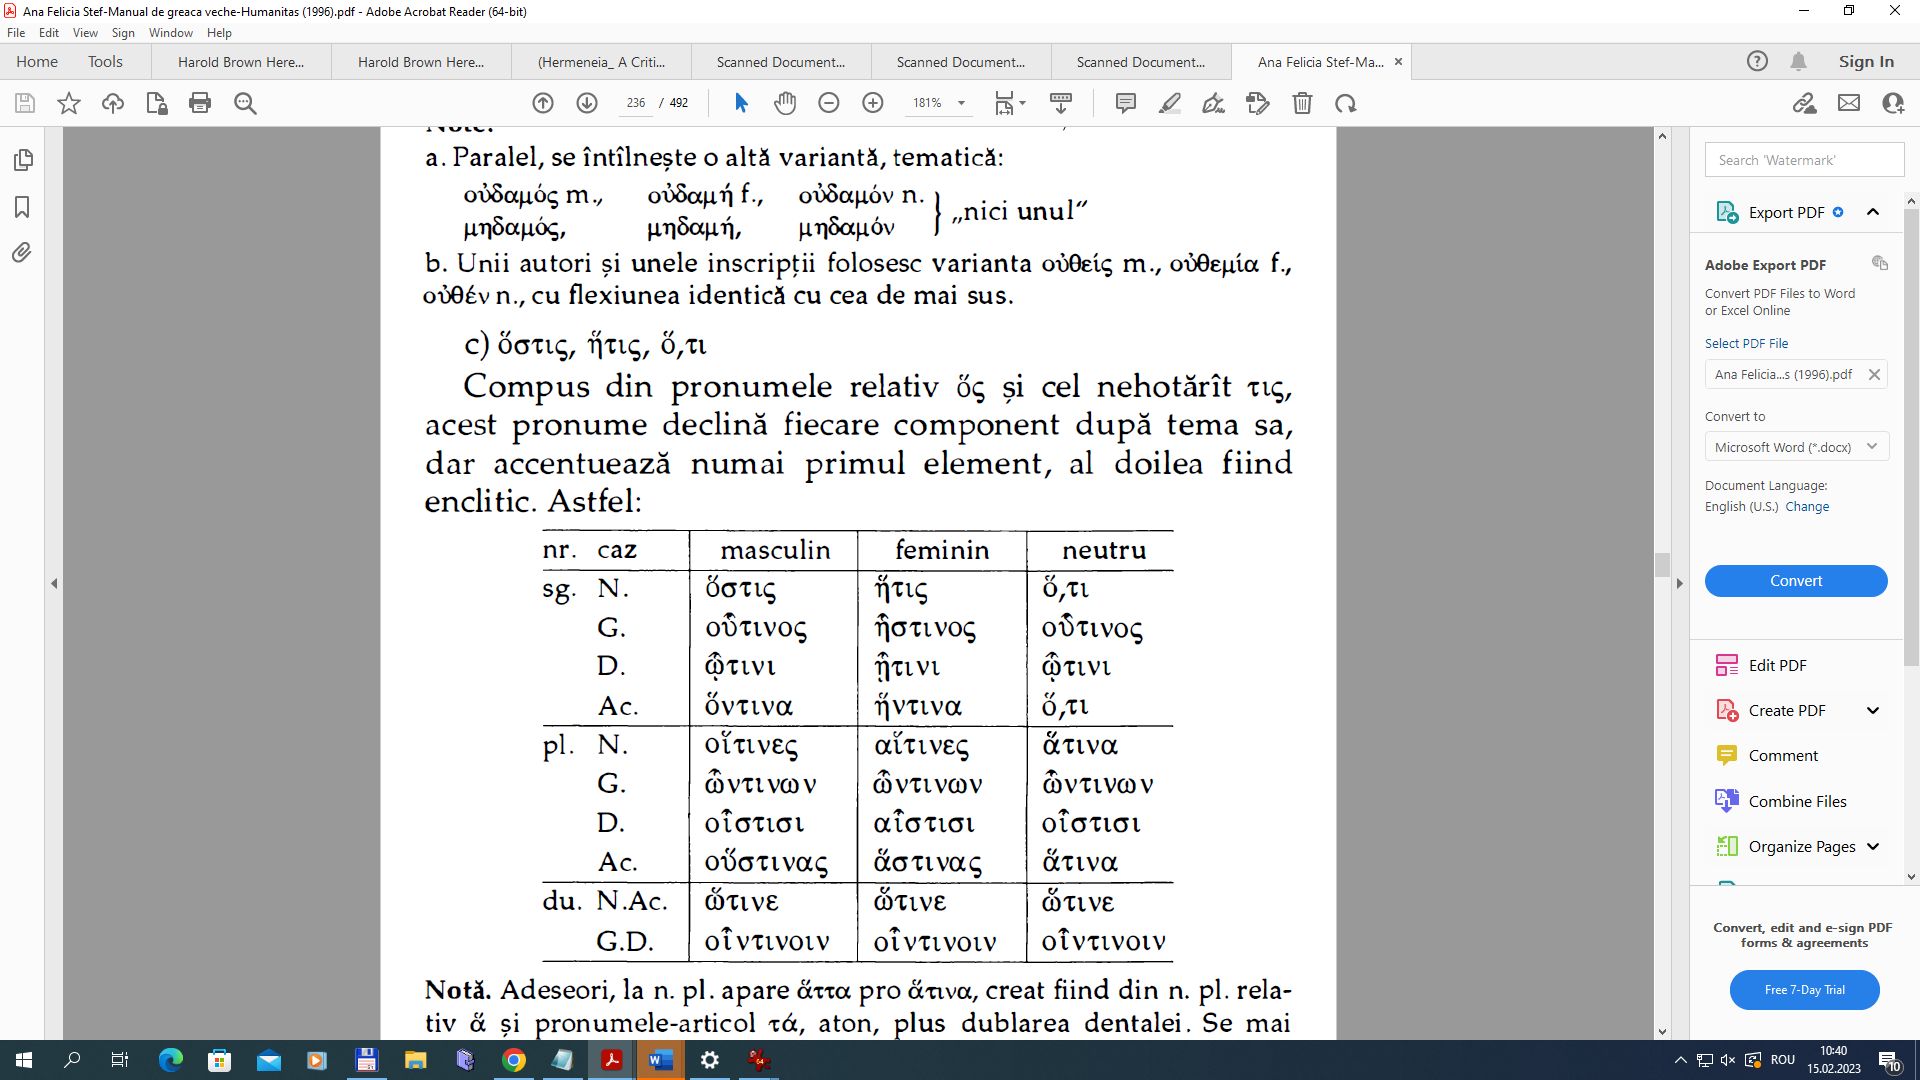The height and width of the screenshot is (1080, 1920).
Task: Open fit page options tool
Action: (x=1009, y=103)
